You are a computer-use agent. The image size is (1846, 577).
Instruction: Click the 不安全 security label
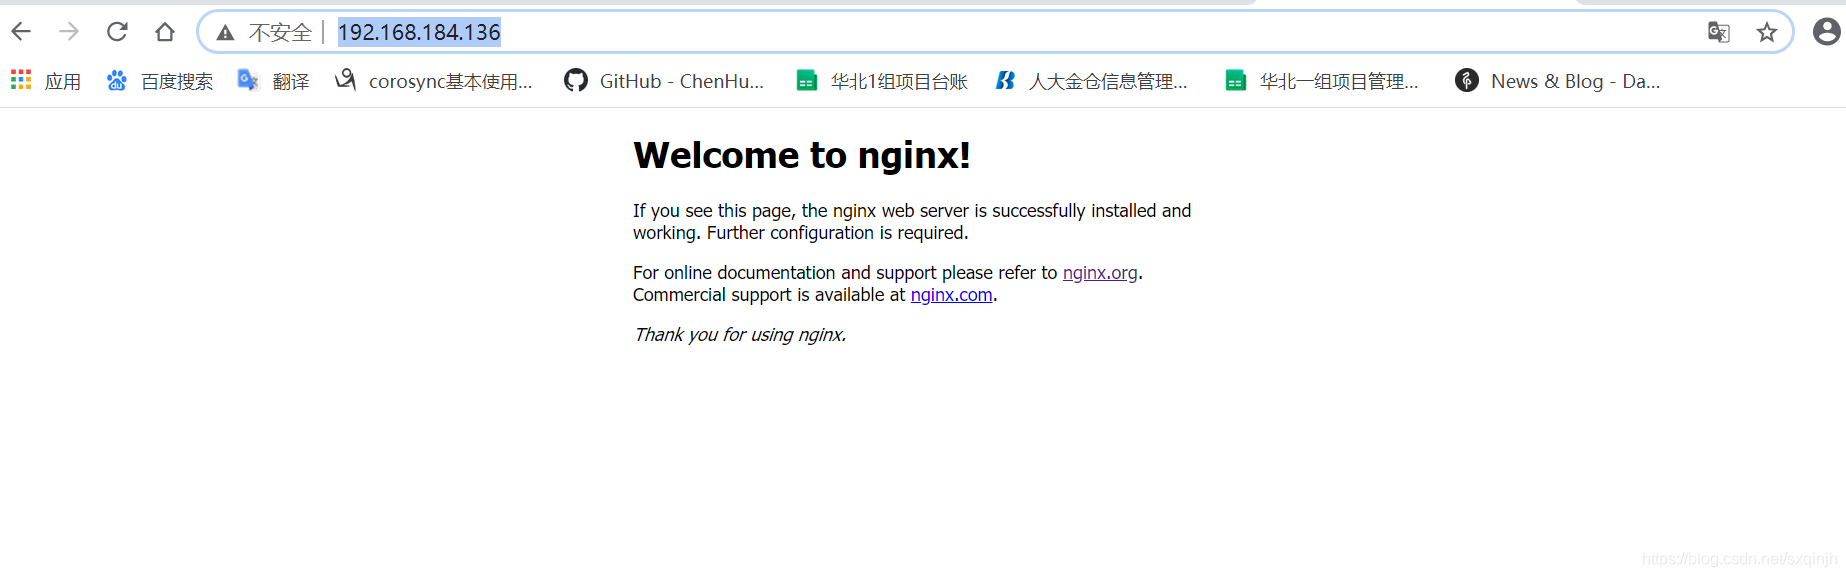280,33
